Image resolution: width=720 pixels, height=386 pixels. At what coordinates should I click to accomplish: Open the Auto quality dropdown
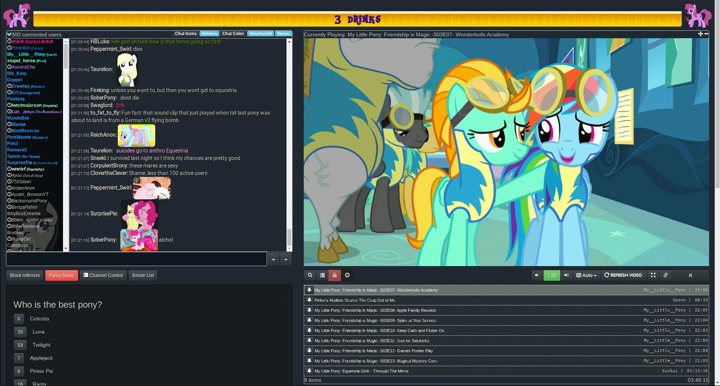pos(586,275)
